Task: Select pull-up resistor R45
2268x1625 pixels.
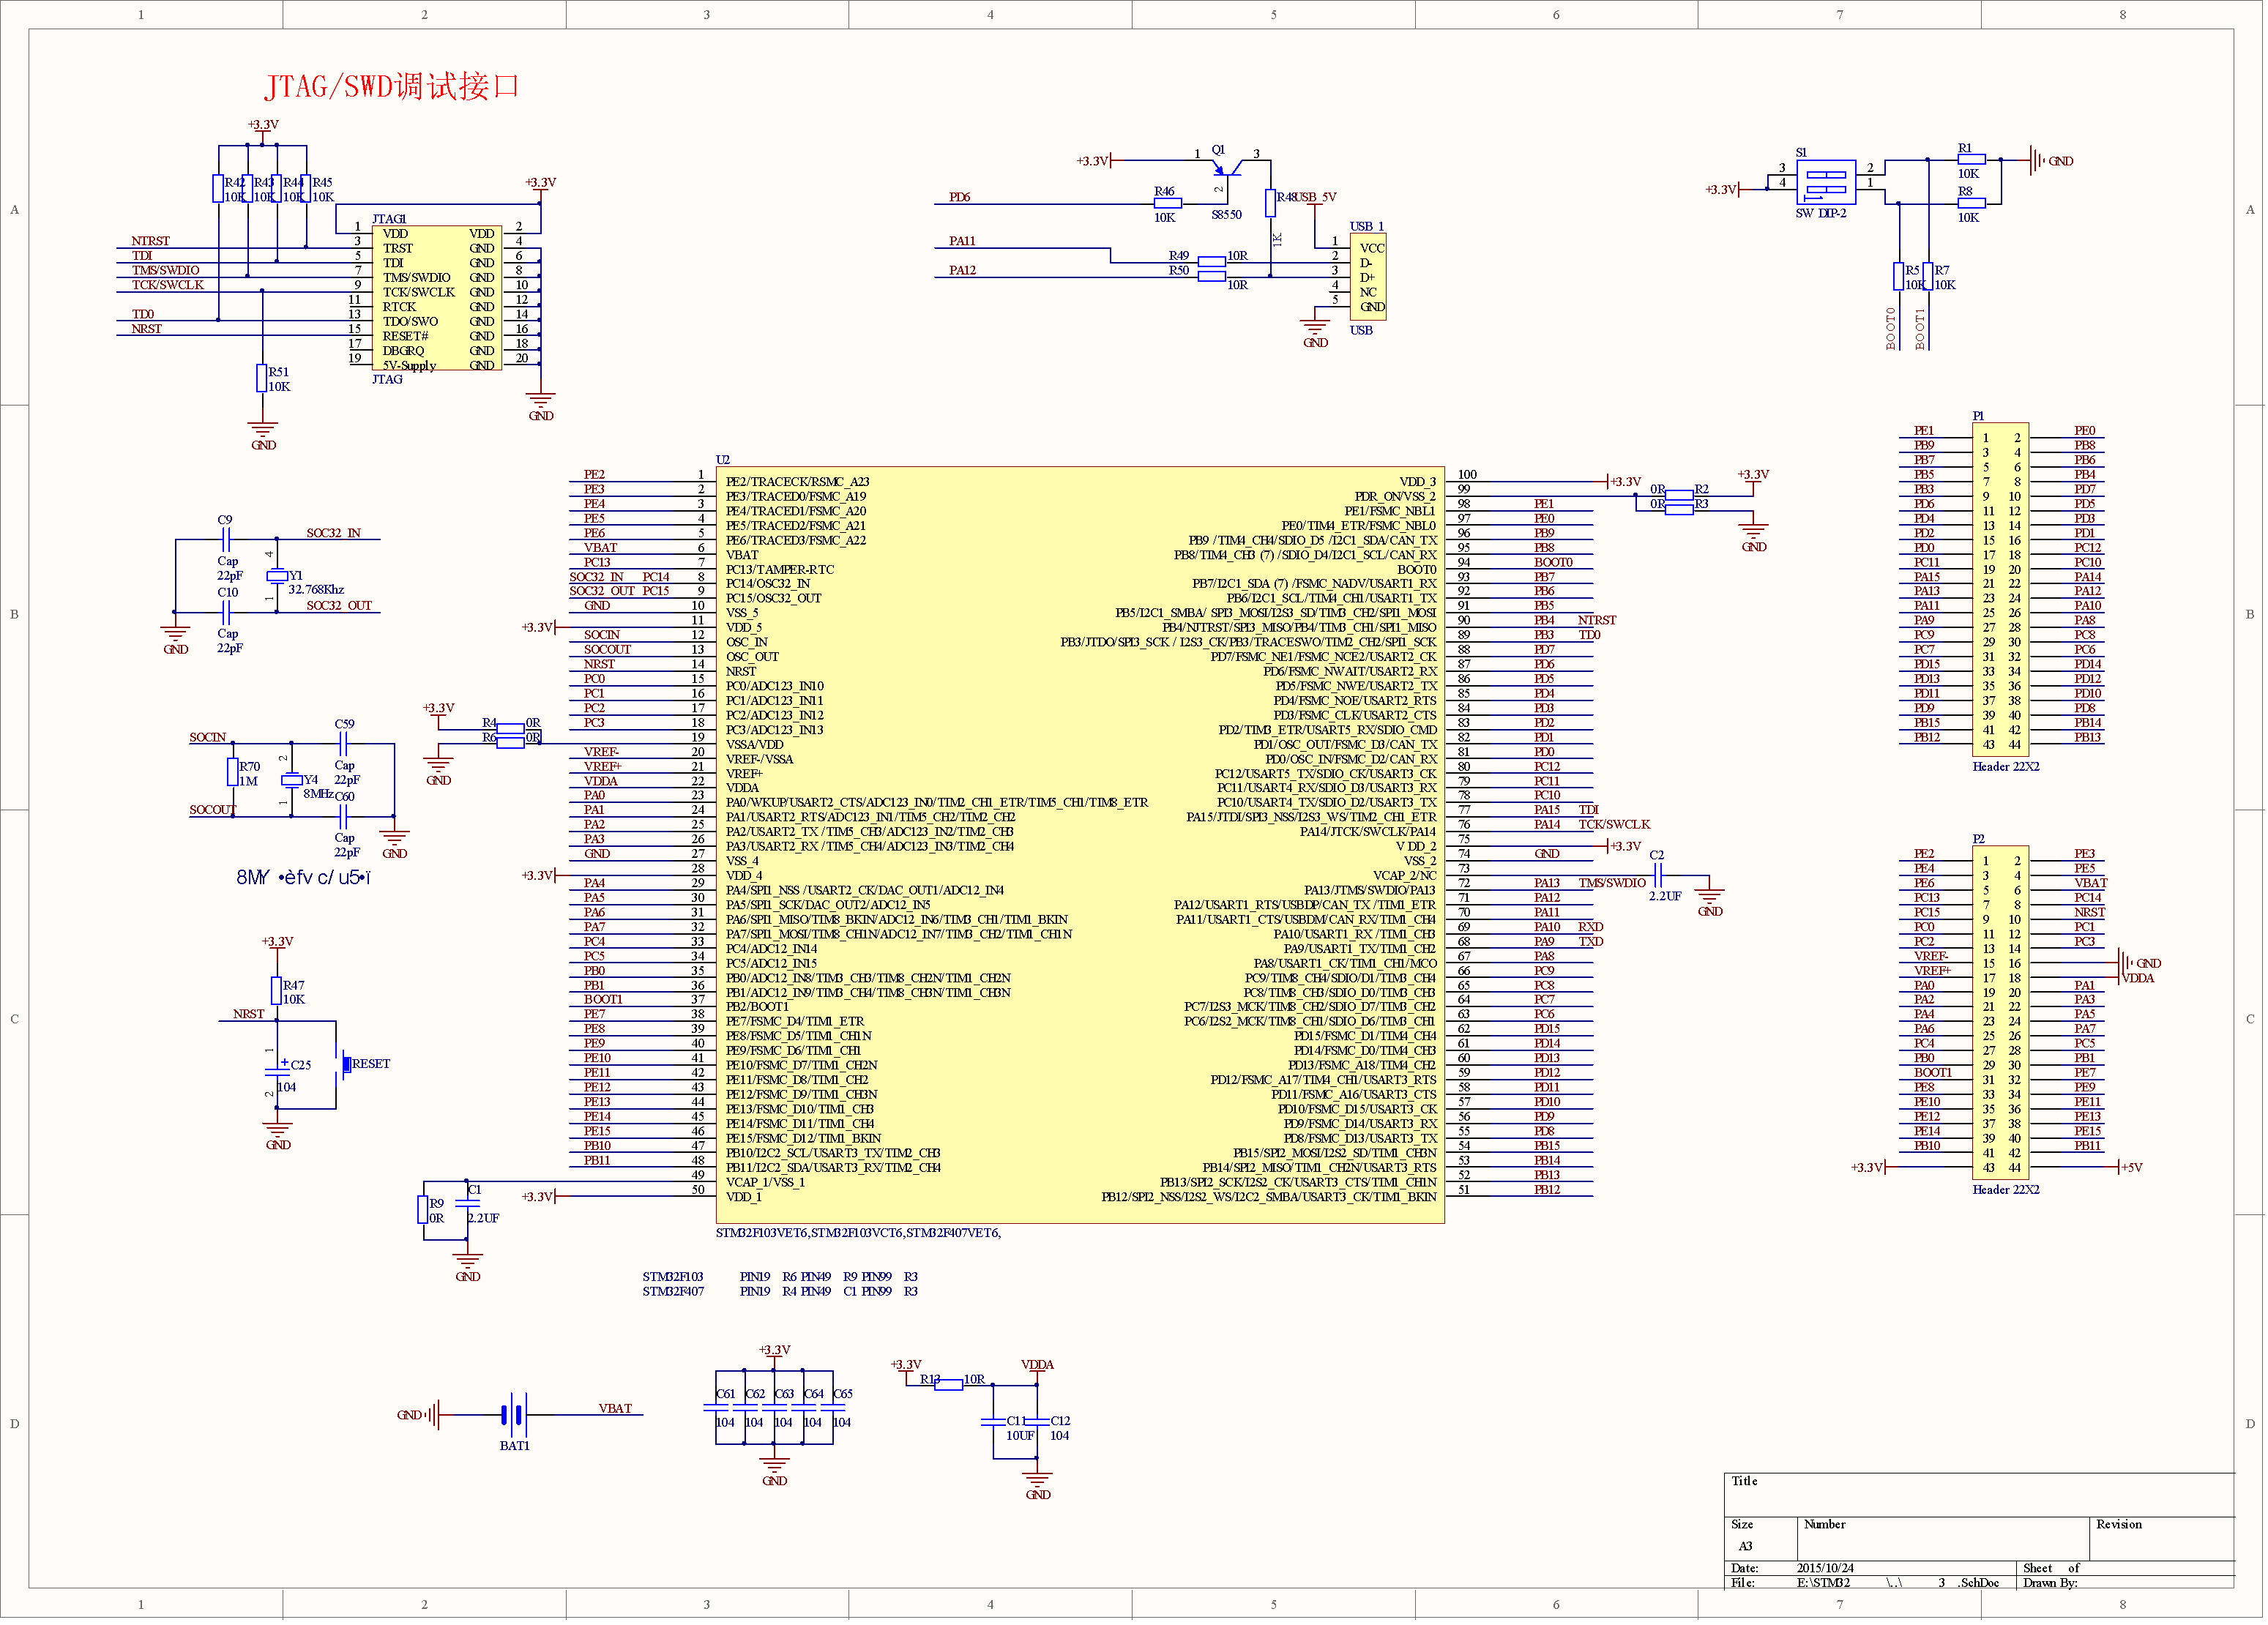Action: (x=305, y=188)
